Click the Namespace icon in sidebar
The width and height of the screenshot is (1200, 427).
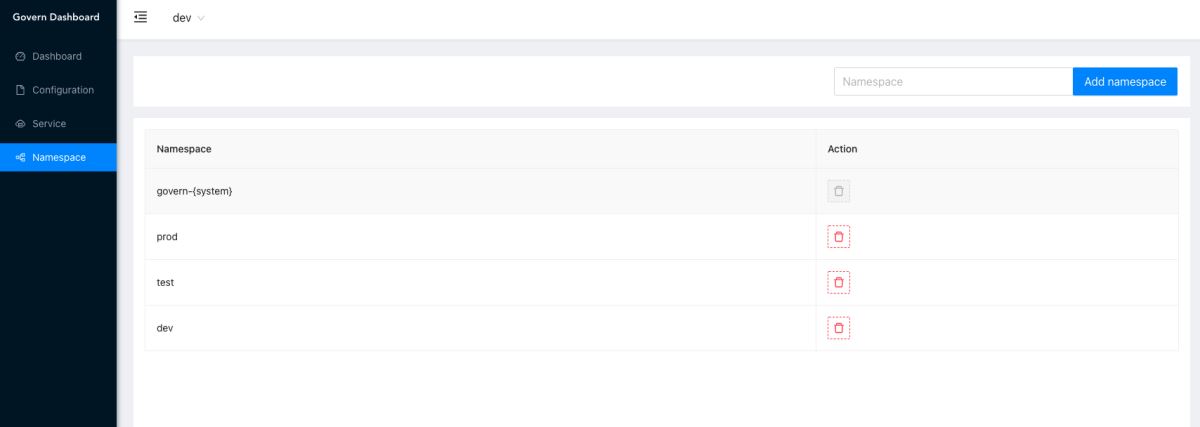20,158
